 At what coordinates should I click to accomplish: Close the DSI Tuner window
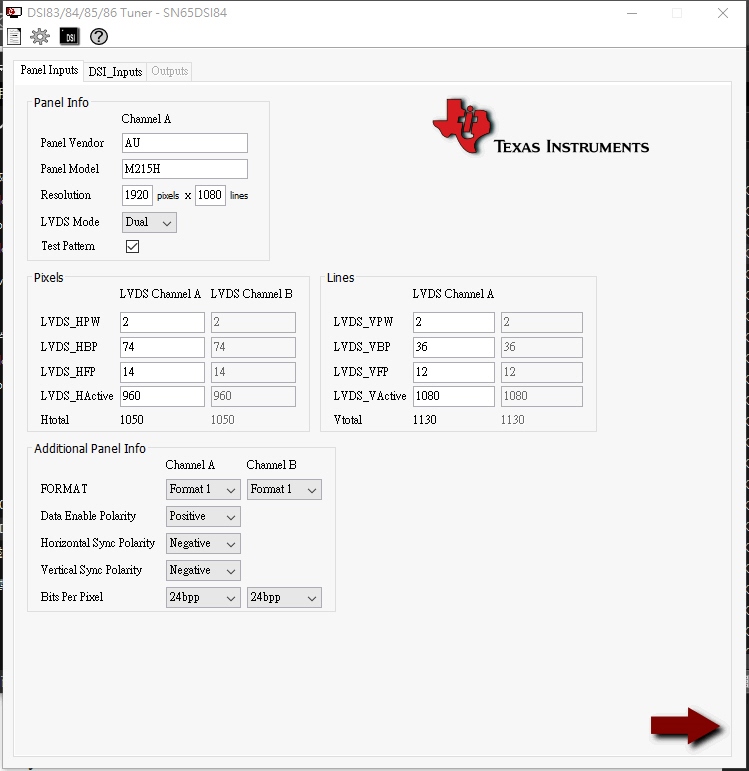tap(722, 13)
